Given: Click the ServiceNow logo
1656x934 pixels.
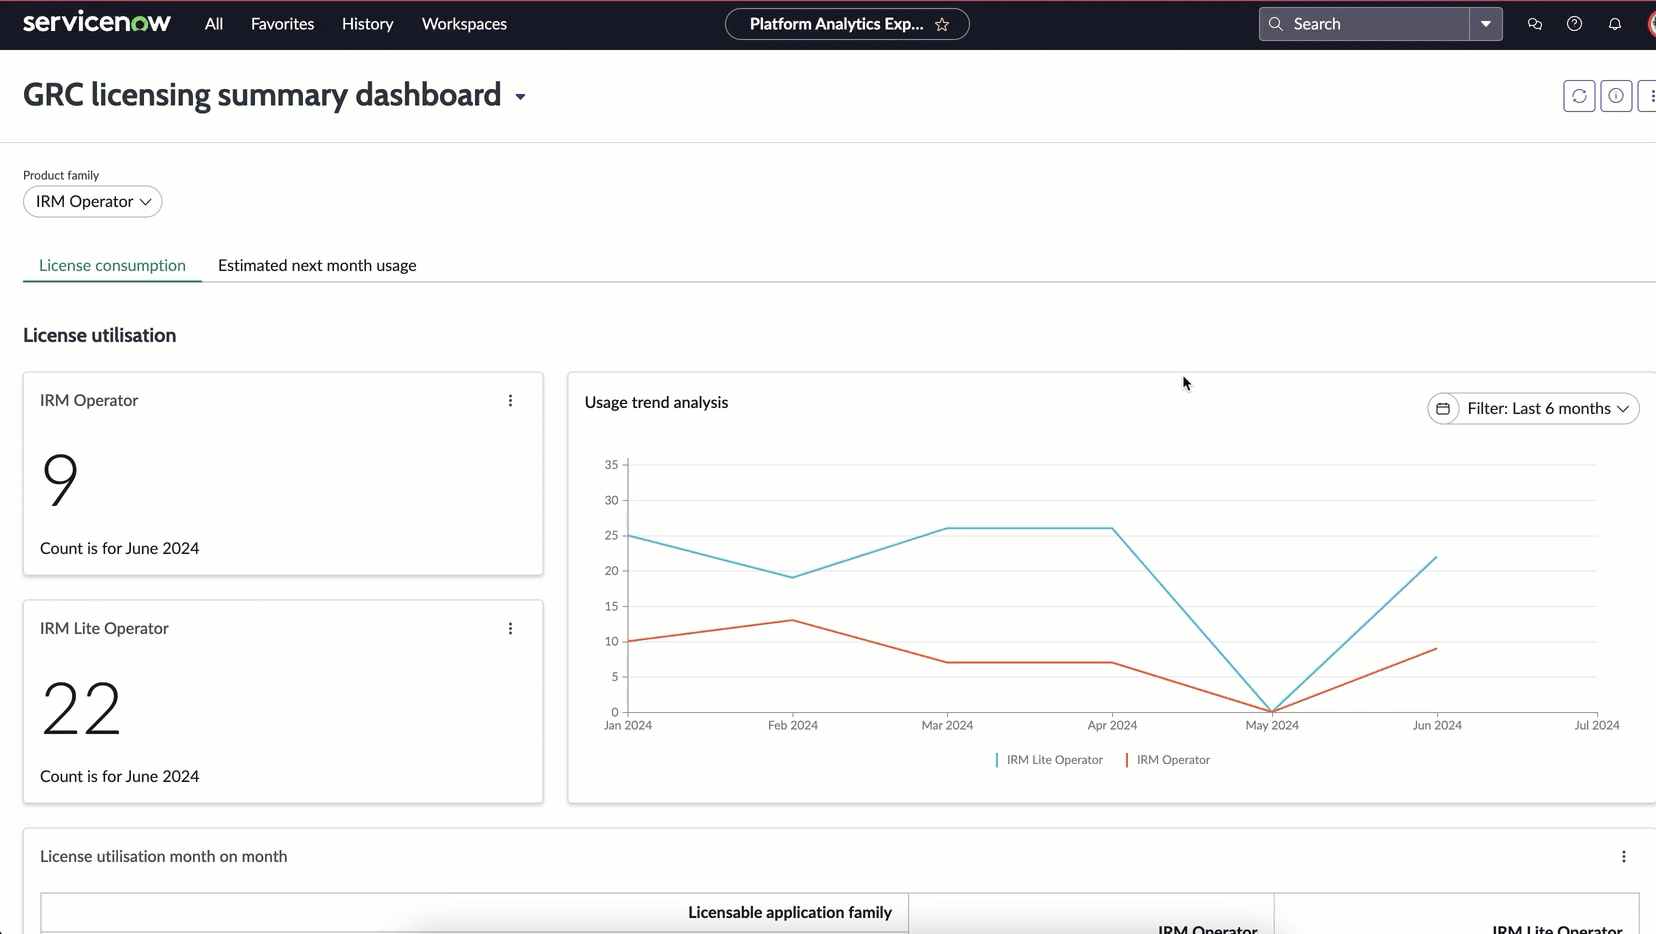Looking at the screenshot, I should point(97,23).
